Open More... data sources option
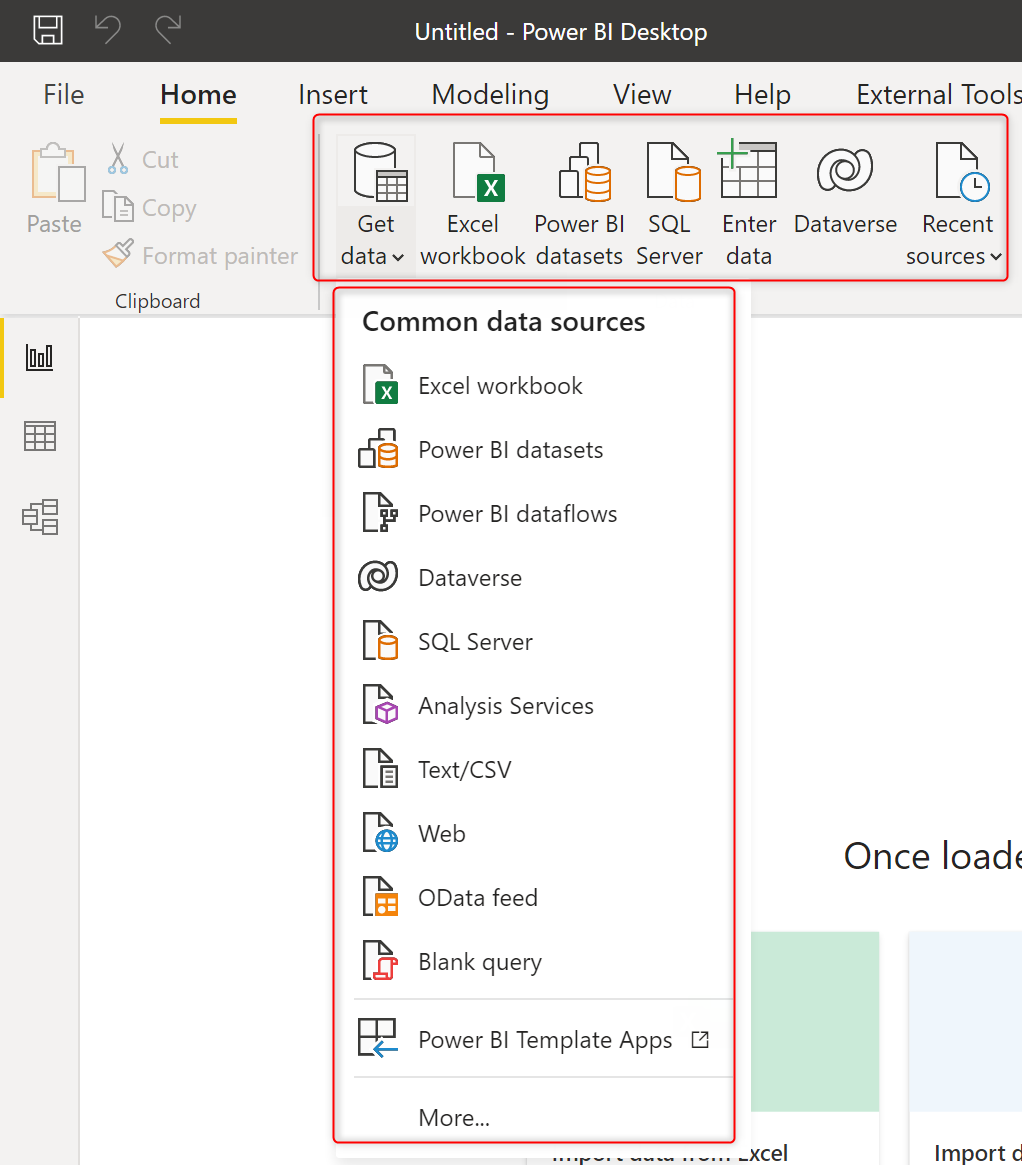The image size is (1022, 1165). pos(454,1117)
